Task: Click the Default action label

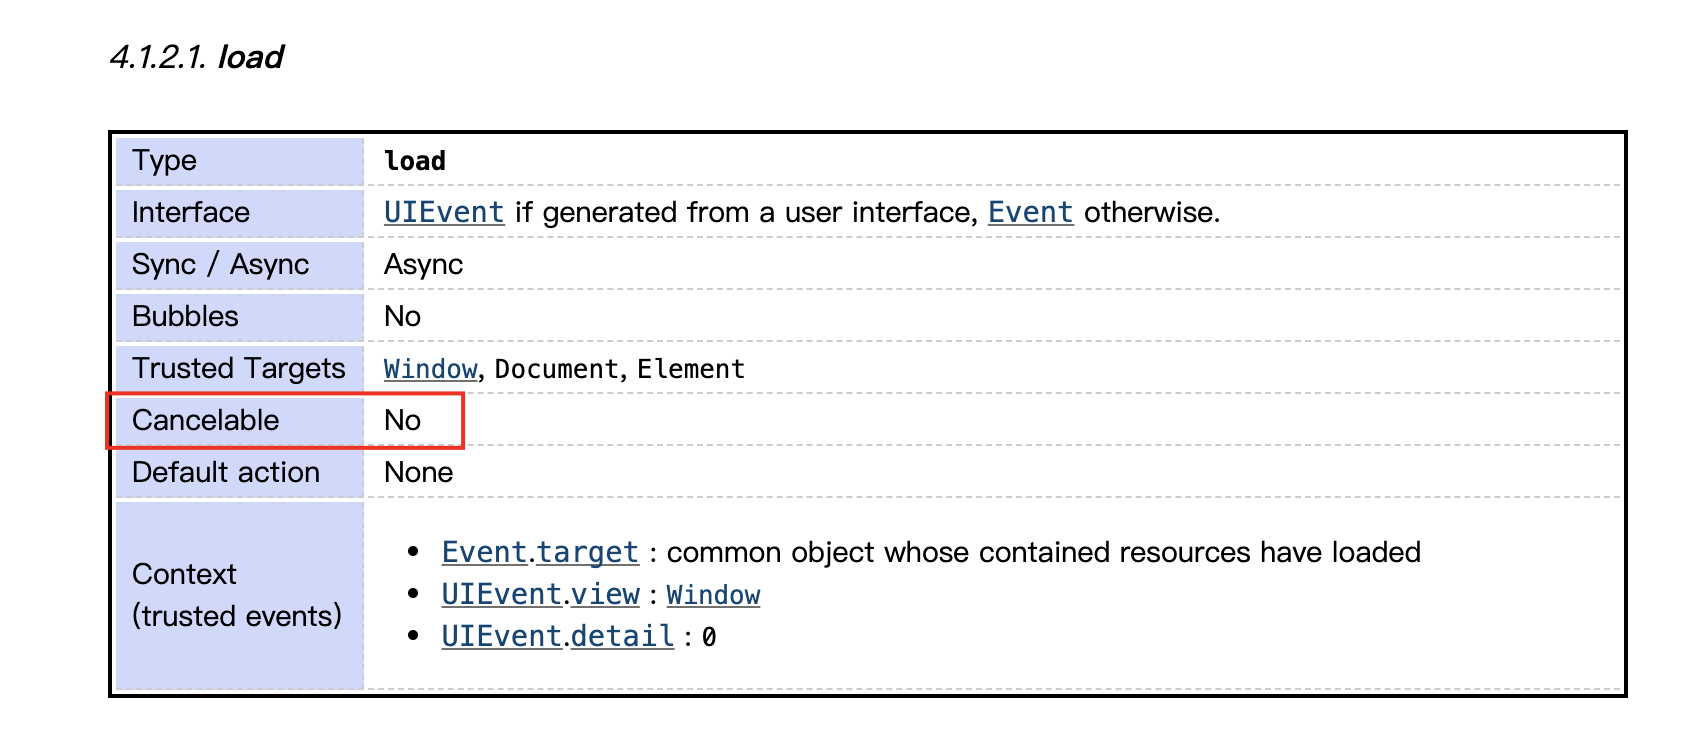Action: tap(239, 473)
